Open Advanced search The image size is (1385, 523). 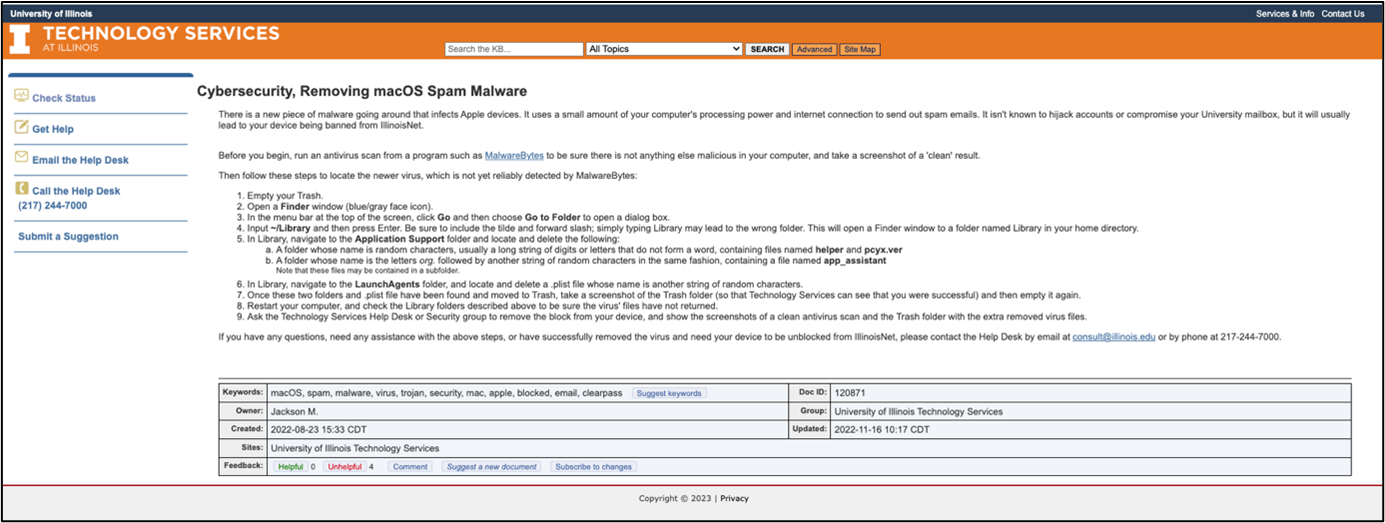(814, 49)
